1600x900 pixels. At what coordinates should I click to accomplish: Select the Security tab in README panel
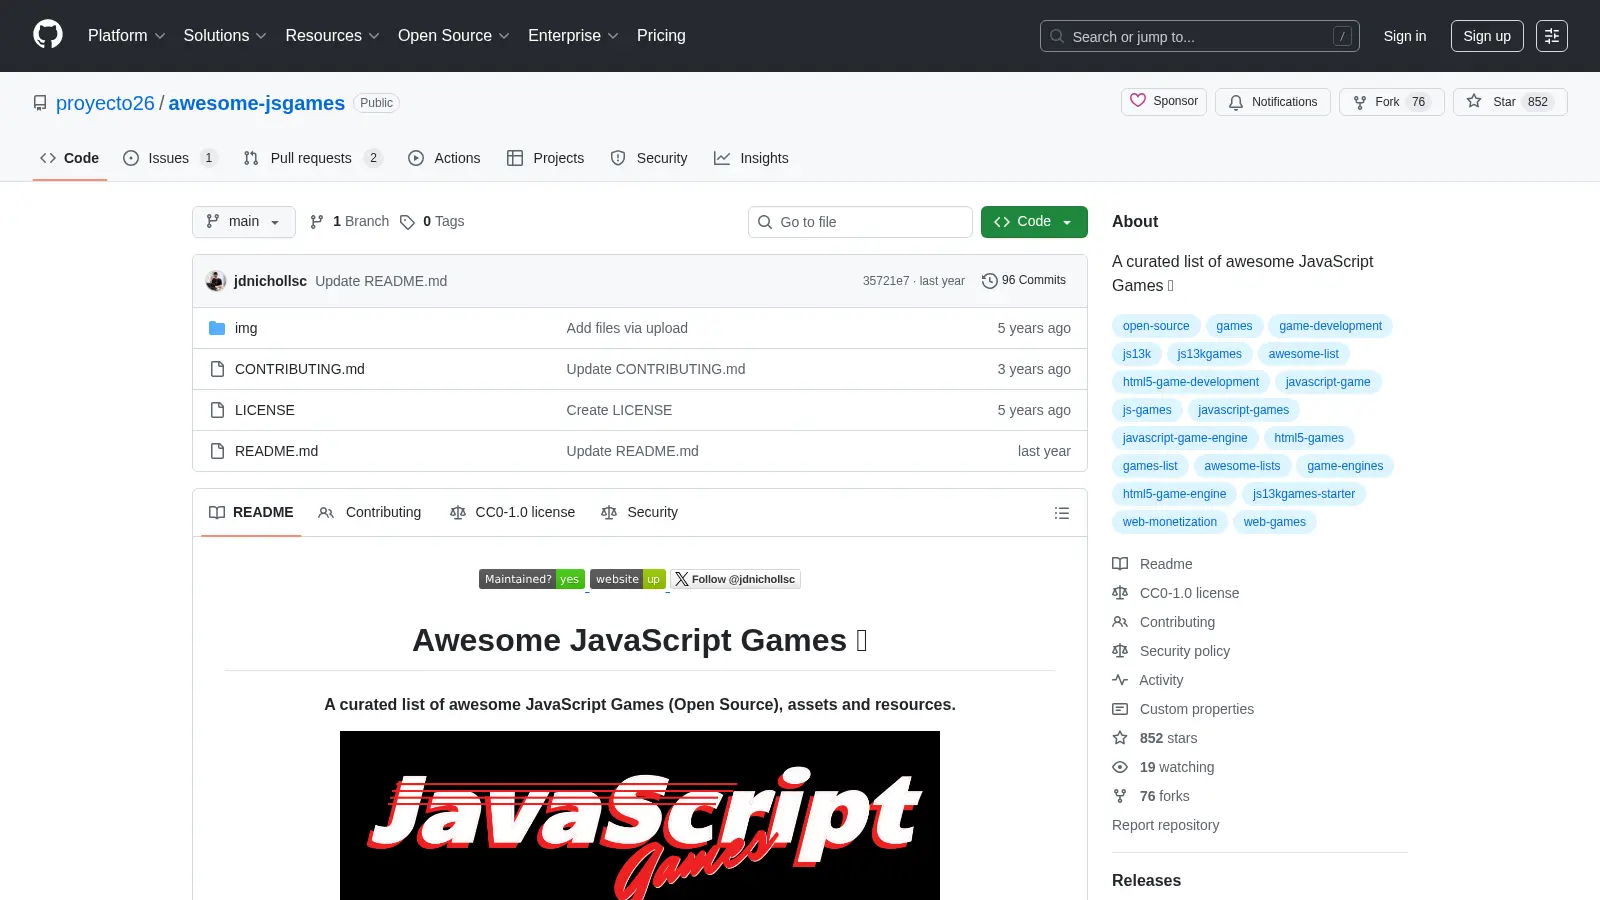pyautogui.click(x=639, y=513)
